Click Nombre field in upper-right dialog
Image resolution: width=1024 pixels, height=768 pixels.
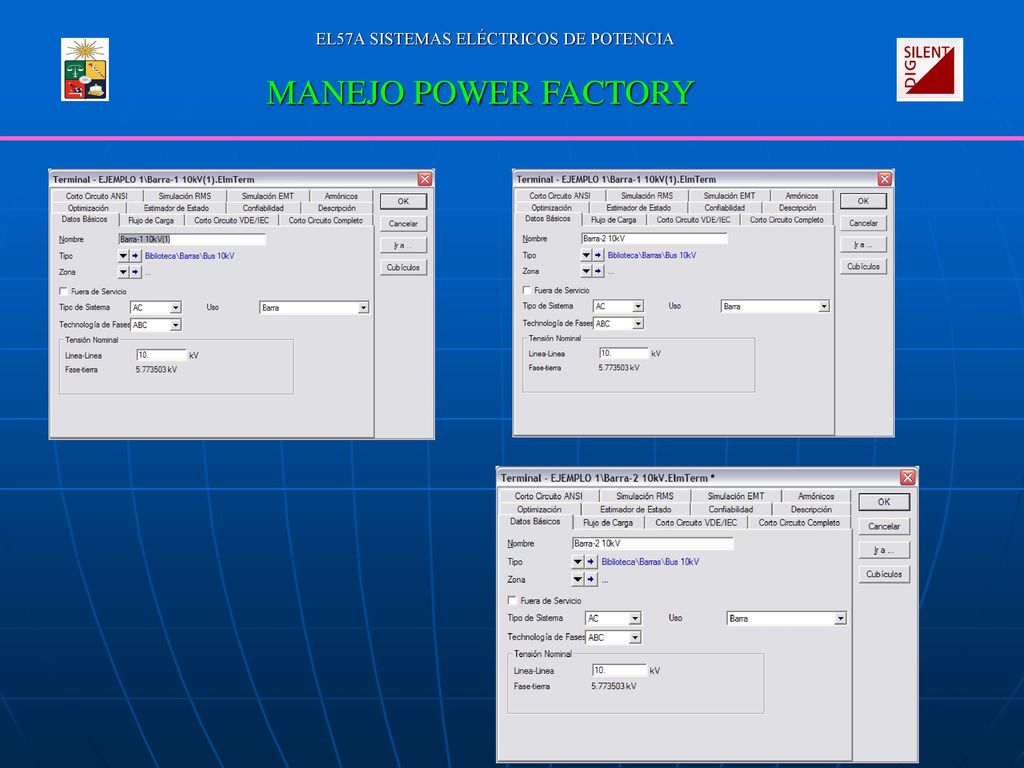[x=654, y=238]
